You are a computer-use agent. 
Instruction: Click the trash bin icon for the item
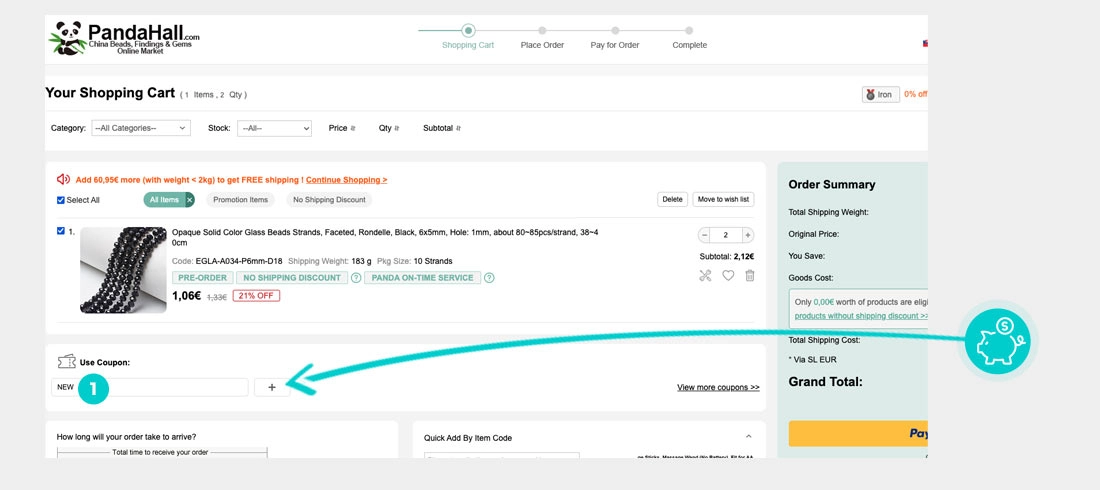pos(750,276)
